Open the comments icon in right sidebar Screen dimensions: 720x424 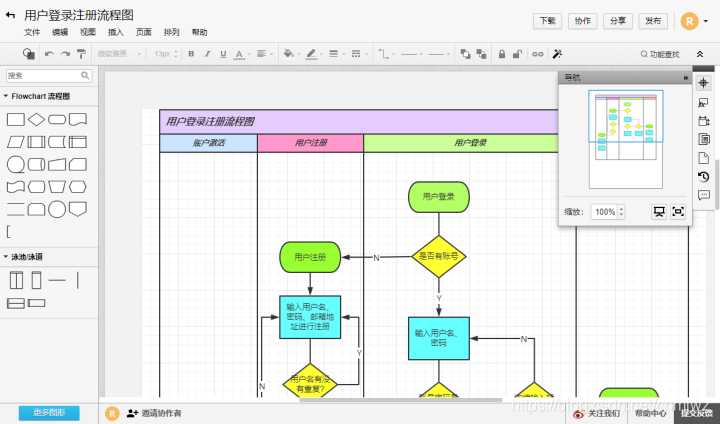tap(703, 196)
